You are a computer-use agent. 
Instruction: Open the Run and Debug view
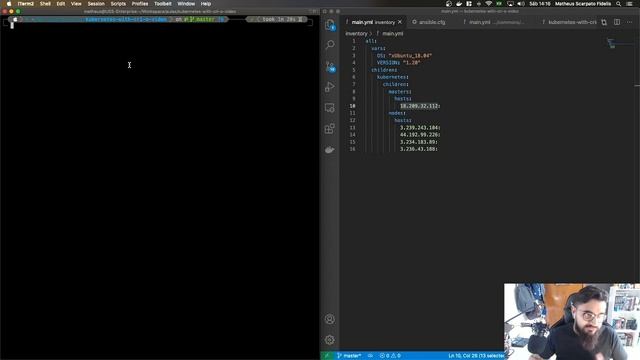point(330,87)
